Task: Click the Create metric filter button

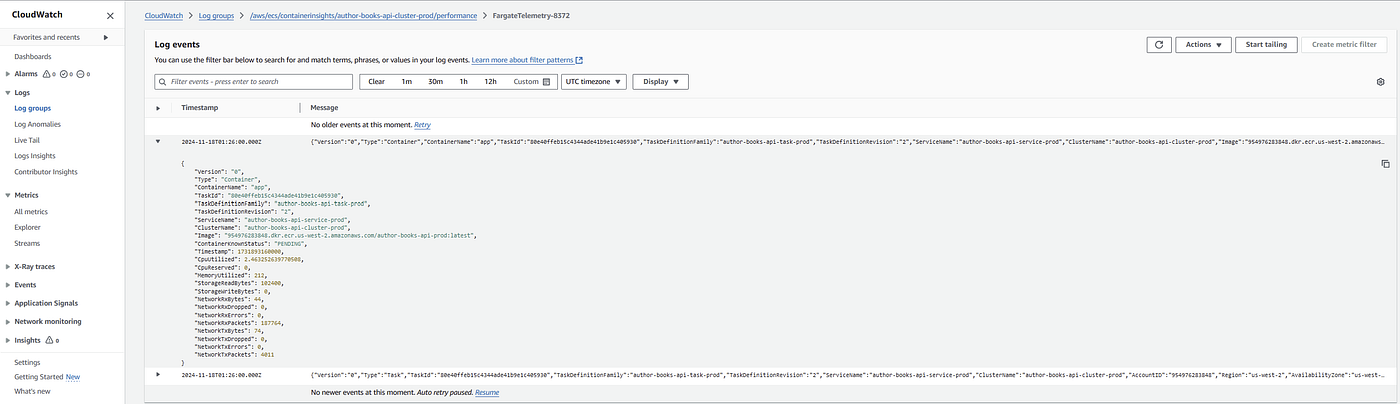Action: click(1344, 45)
